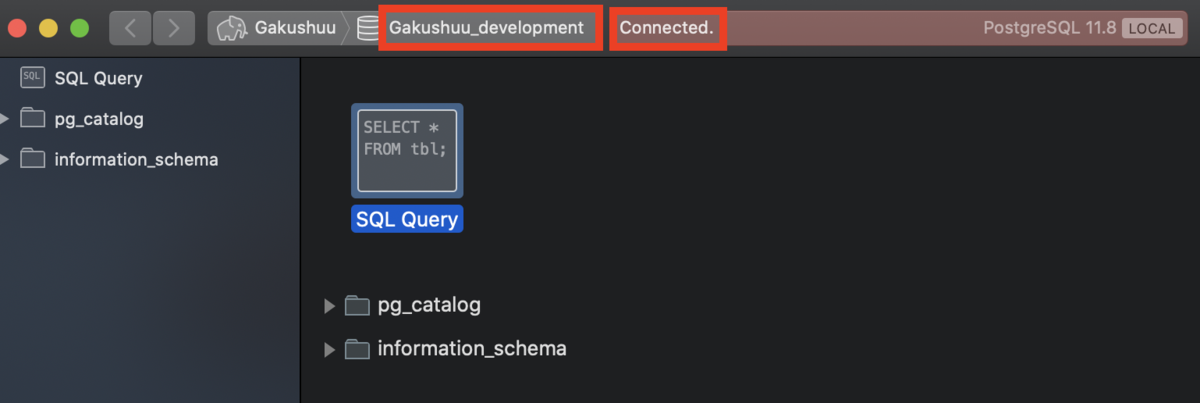
Task: Go back with the left arrow button
Action: pyautogui.click(x=130, y=28)
